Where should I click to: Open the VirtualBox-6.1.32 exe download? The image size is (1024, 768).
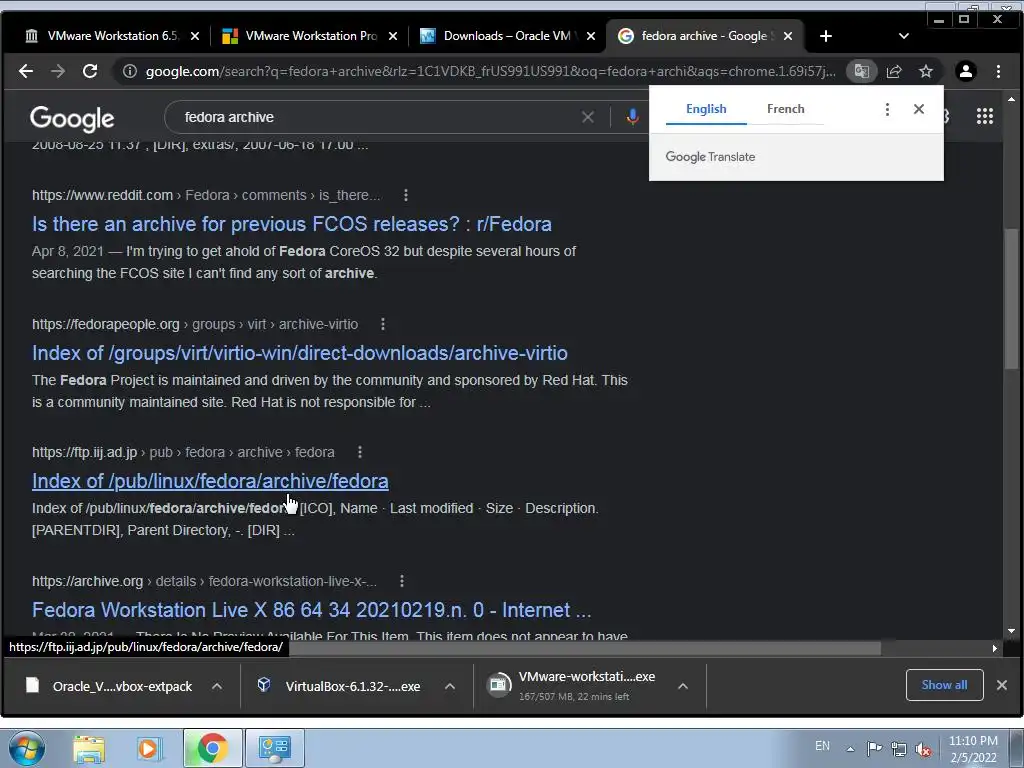point(340,686)
